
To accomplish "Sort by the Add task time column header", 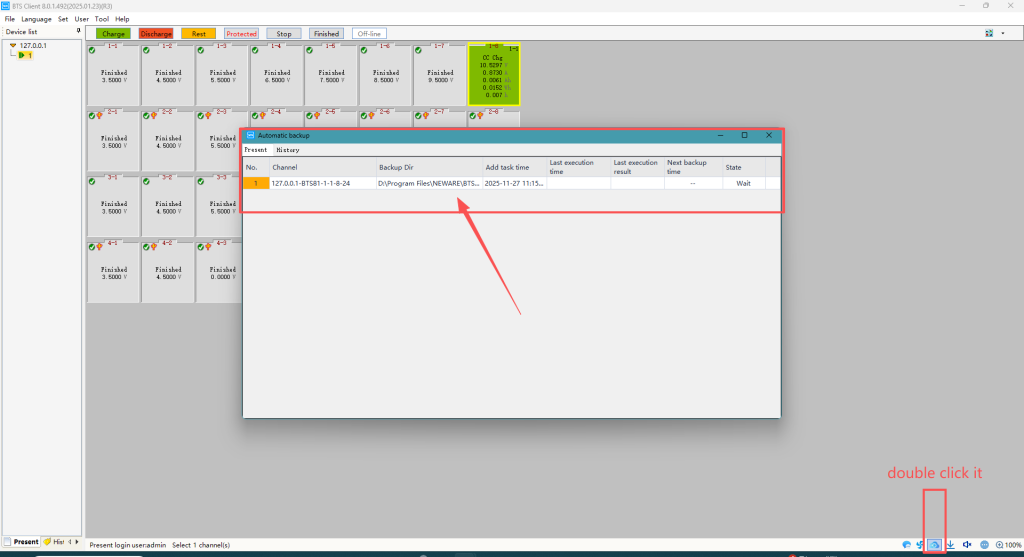I will (x=515, y=167).
